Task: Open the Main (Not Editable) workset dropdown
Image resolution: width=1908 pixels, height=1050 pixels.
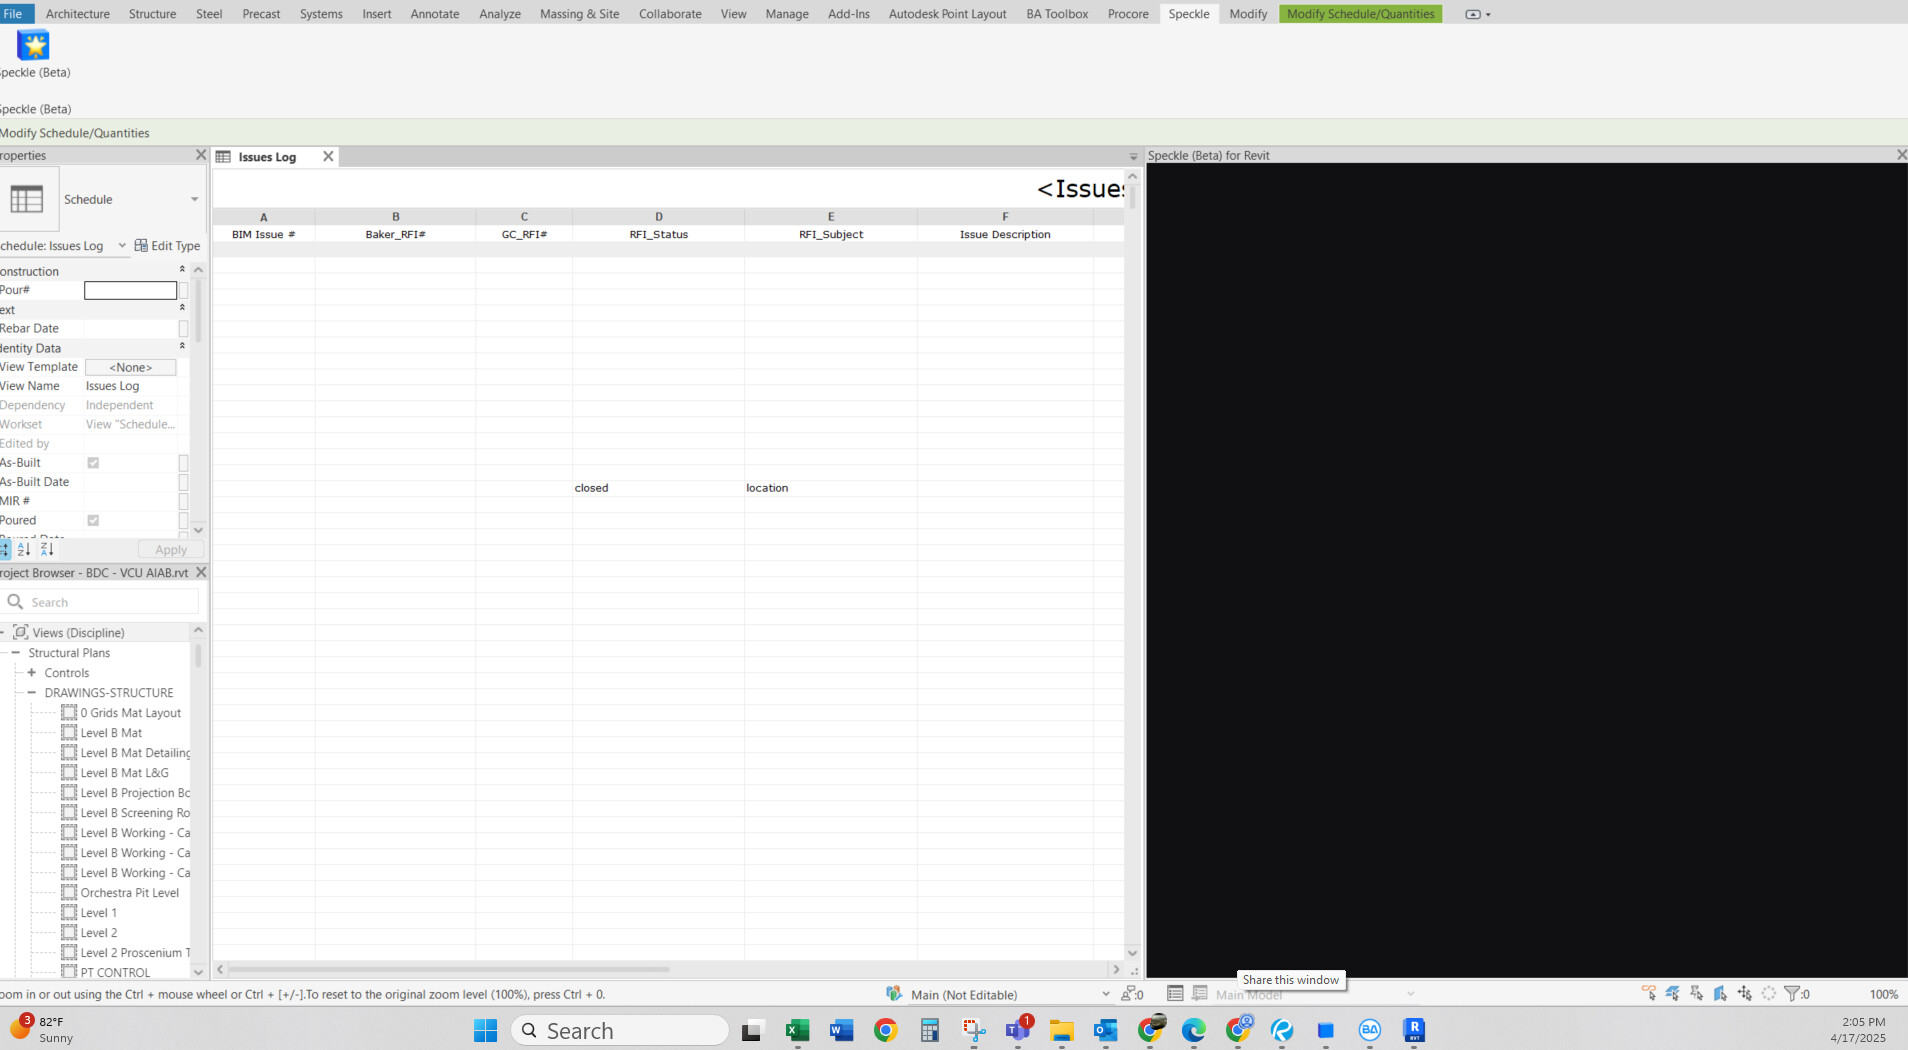Action: click(x=1105, y=994)
